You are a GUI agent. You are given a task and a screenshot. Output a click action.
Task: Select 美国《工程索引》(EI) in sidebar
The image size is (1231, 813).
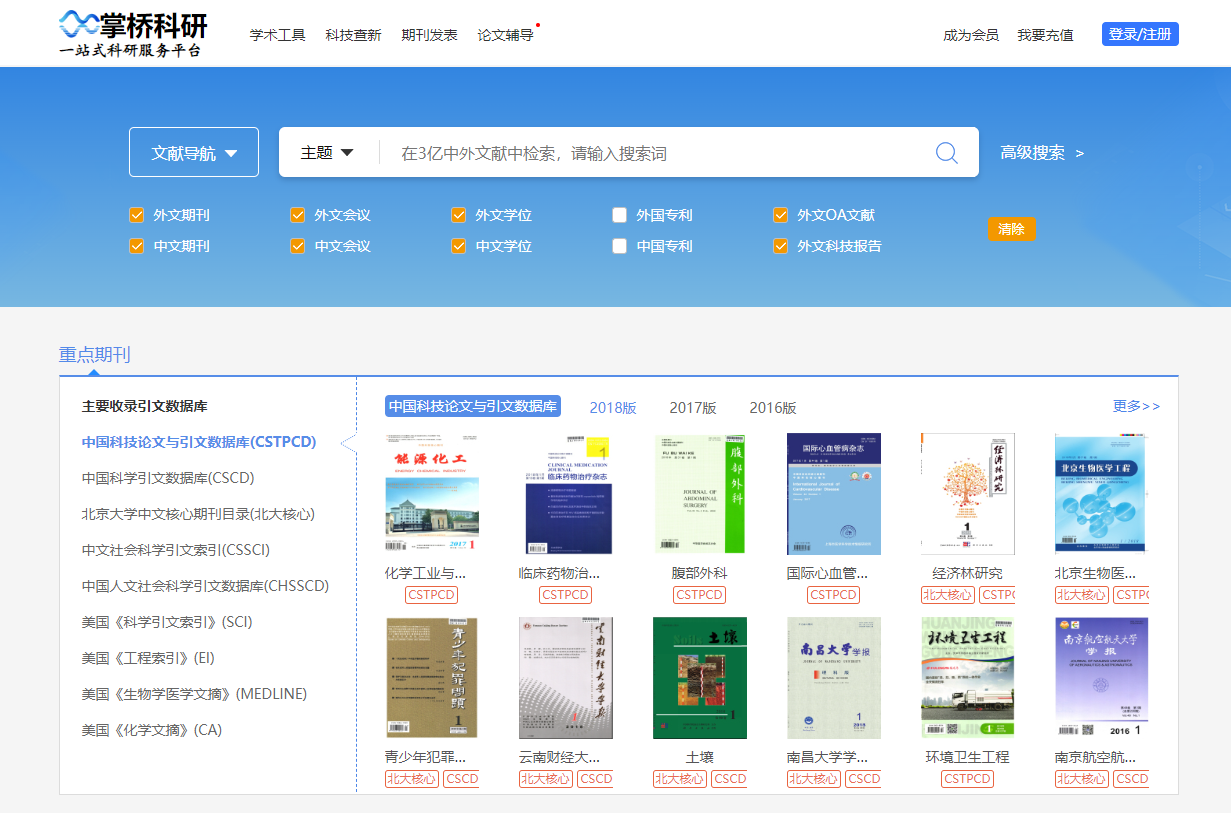point(148,658)
